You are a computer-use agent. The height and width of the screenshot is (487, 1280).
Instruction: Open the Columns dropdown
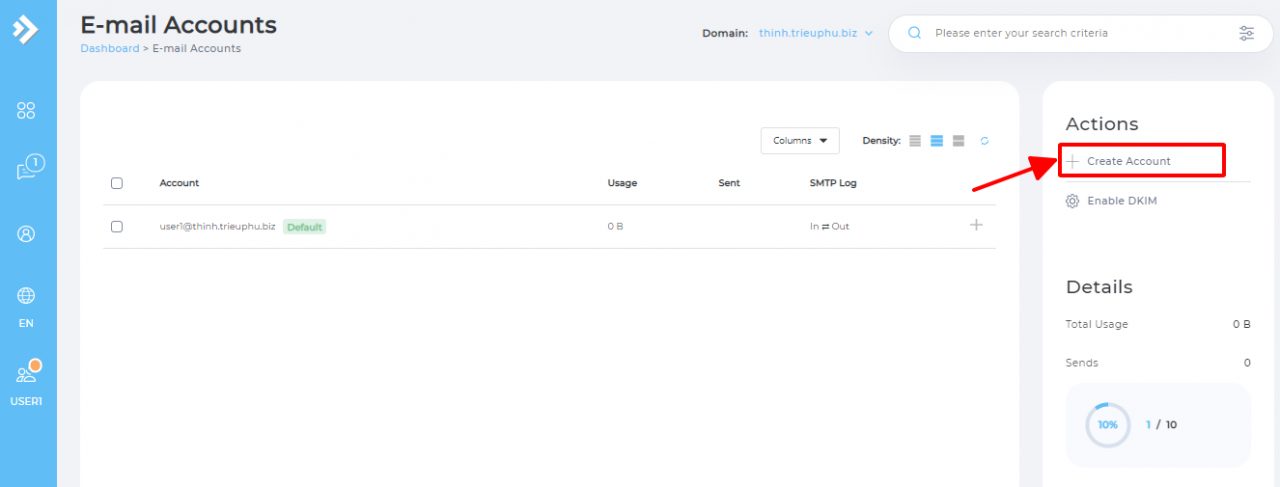pyautogui.click(x=800, y=141)
